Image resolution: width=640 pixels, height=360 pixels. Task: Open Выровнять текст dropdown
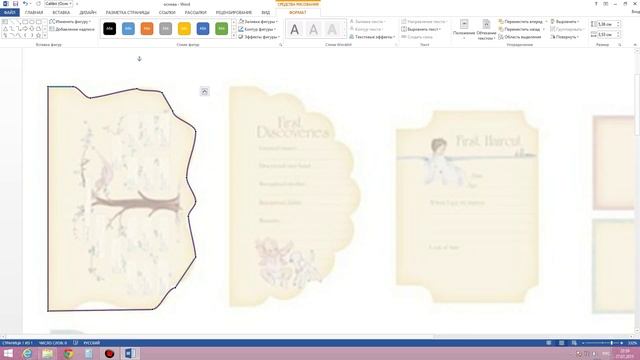click(x=421, y=29)
